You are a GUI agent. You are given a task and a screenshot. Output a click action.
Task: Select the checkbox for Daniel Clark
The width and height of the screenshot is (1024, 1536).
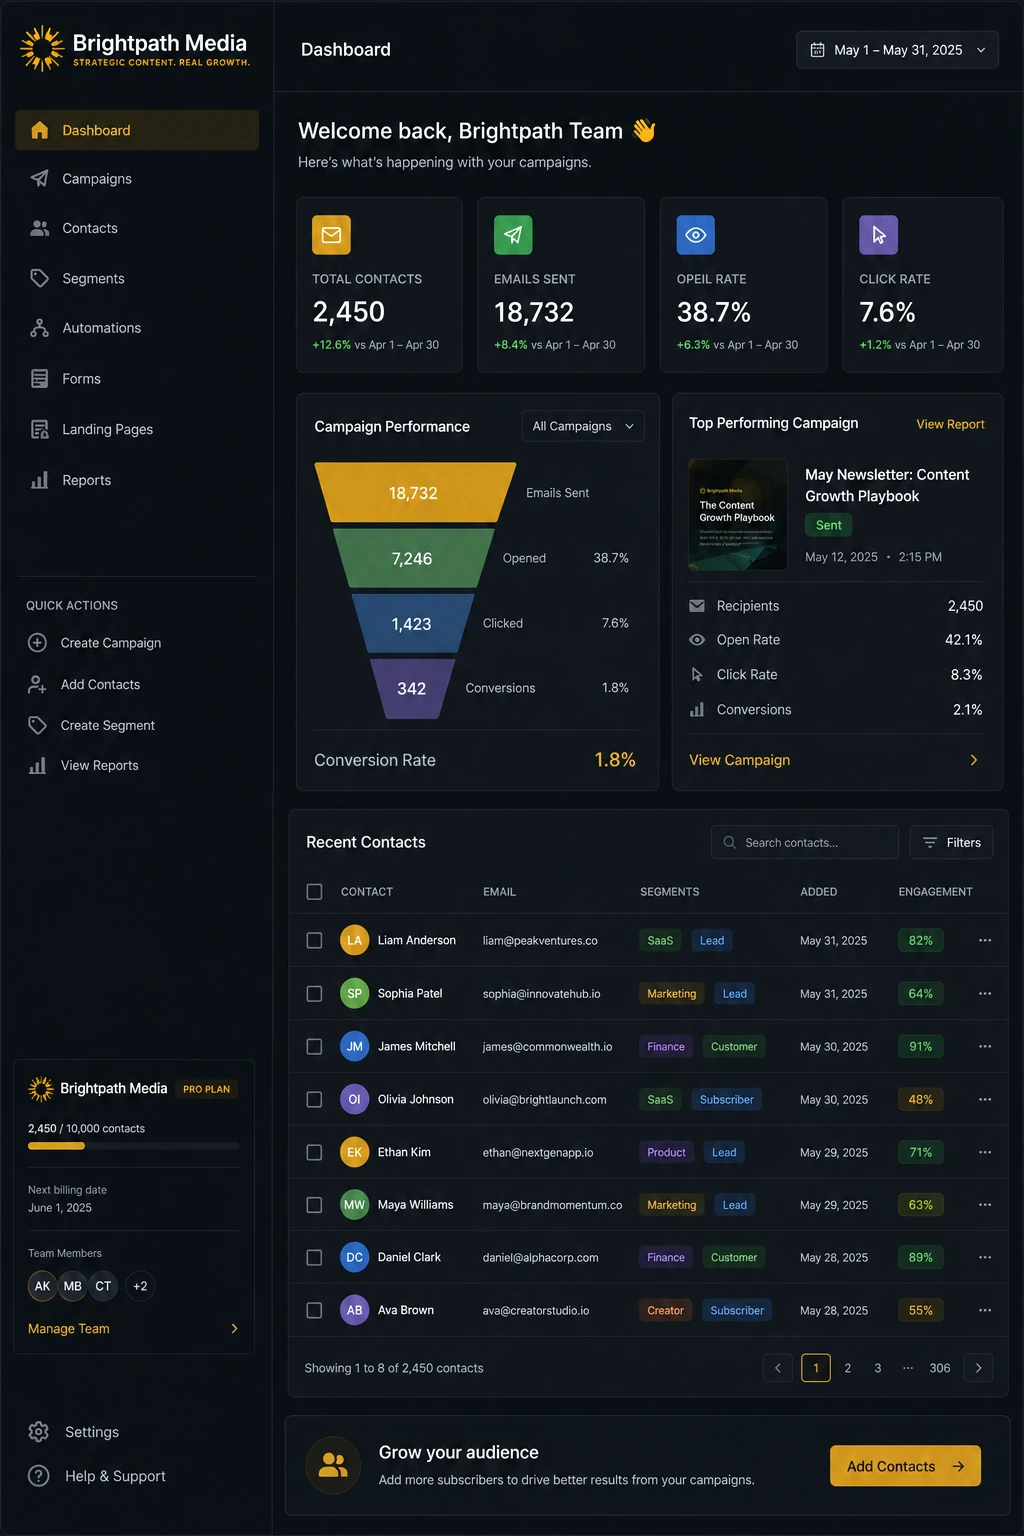[314, 1257]
